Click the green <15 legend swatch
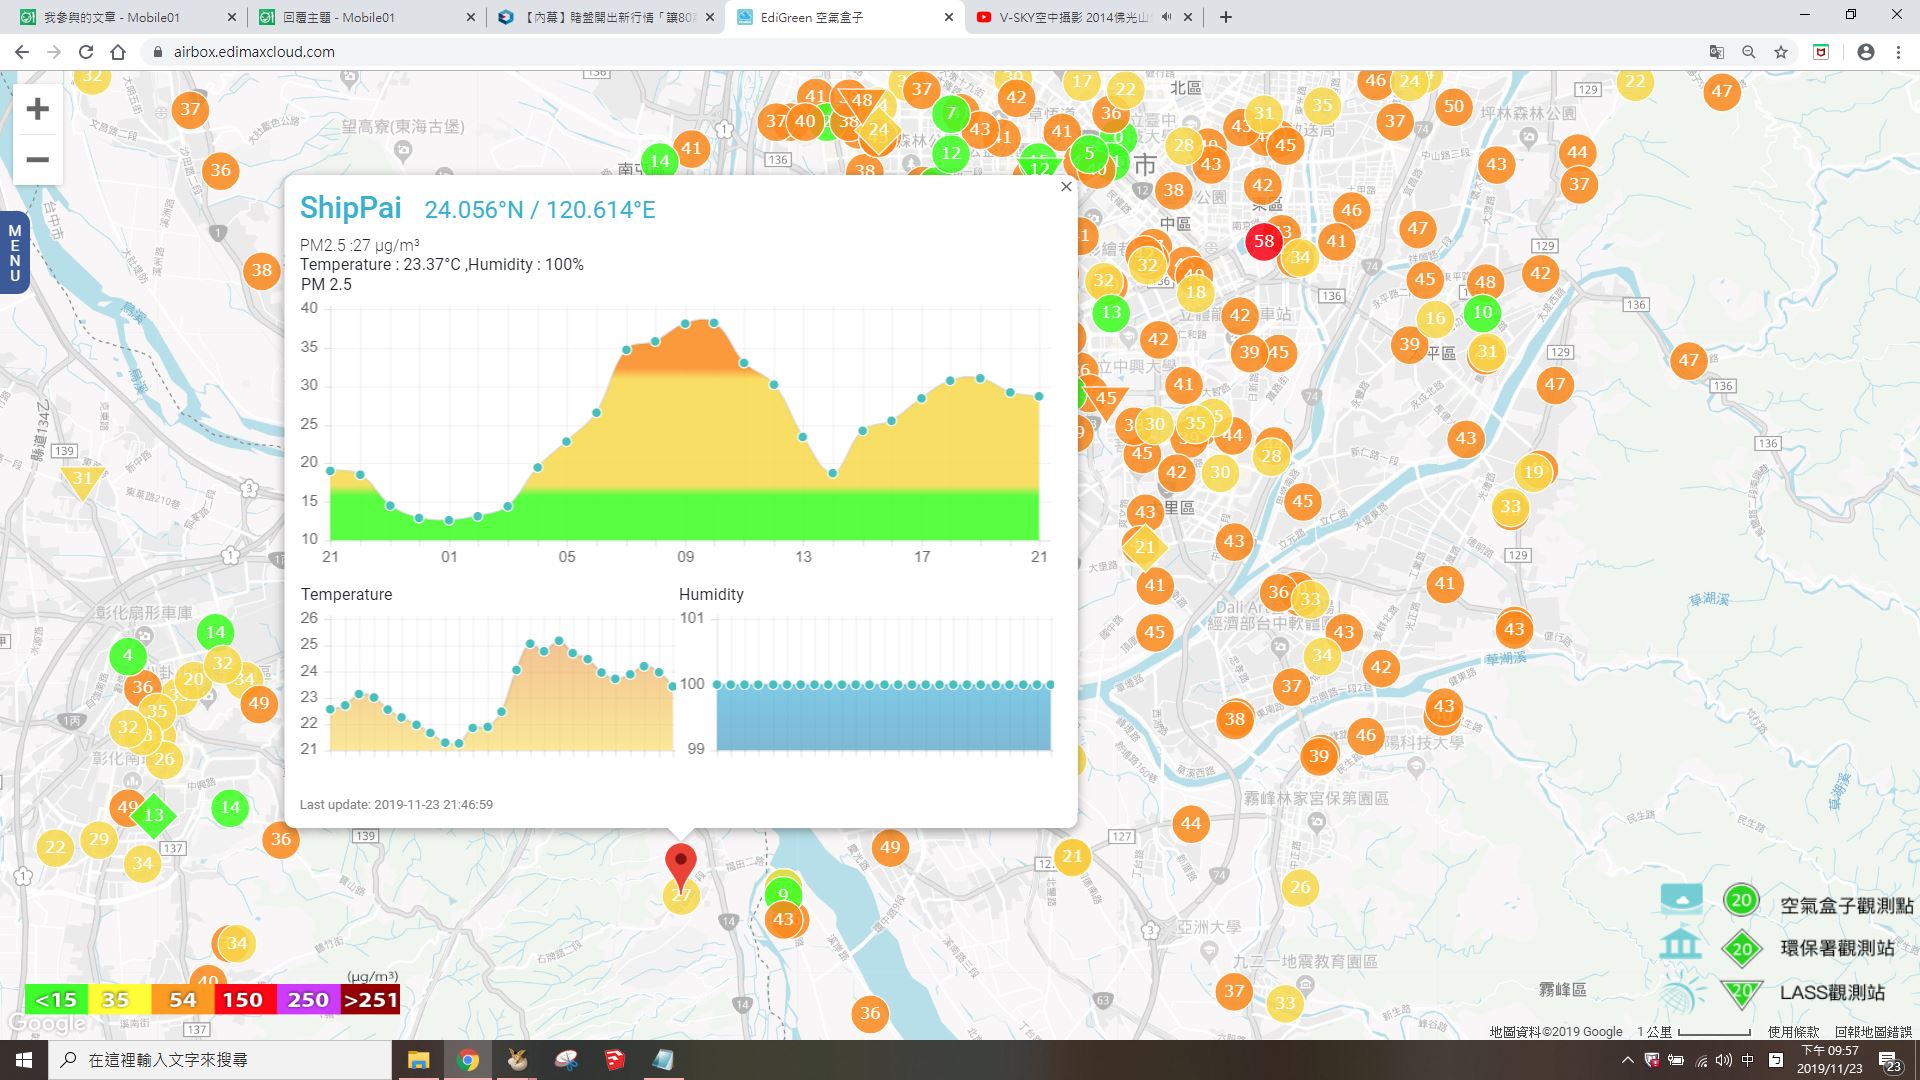The height and width of the screenshot is (1080, 1920). tap(56, 1000)
